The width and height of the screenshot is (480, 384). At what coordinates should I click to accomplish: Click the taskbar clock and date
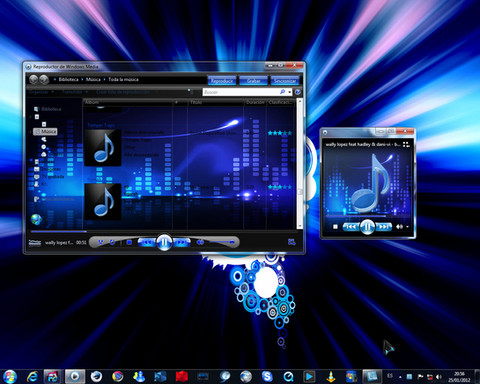(x=459, y=377)
